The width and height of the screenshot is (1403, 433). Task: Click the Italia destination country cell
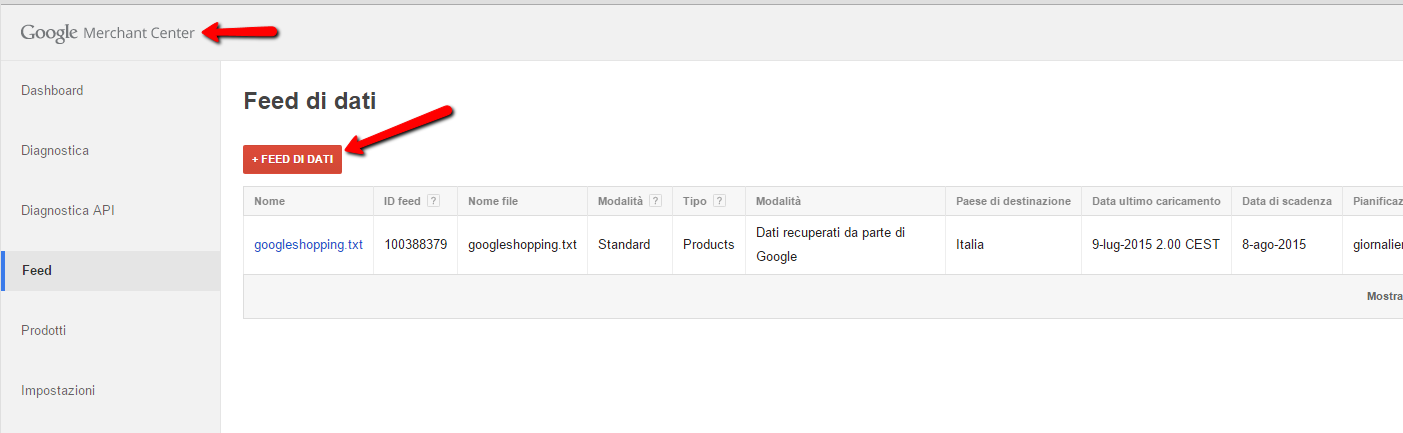coord(970,244)
